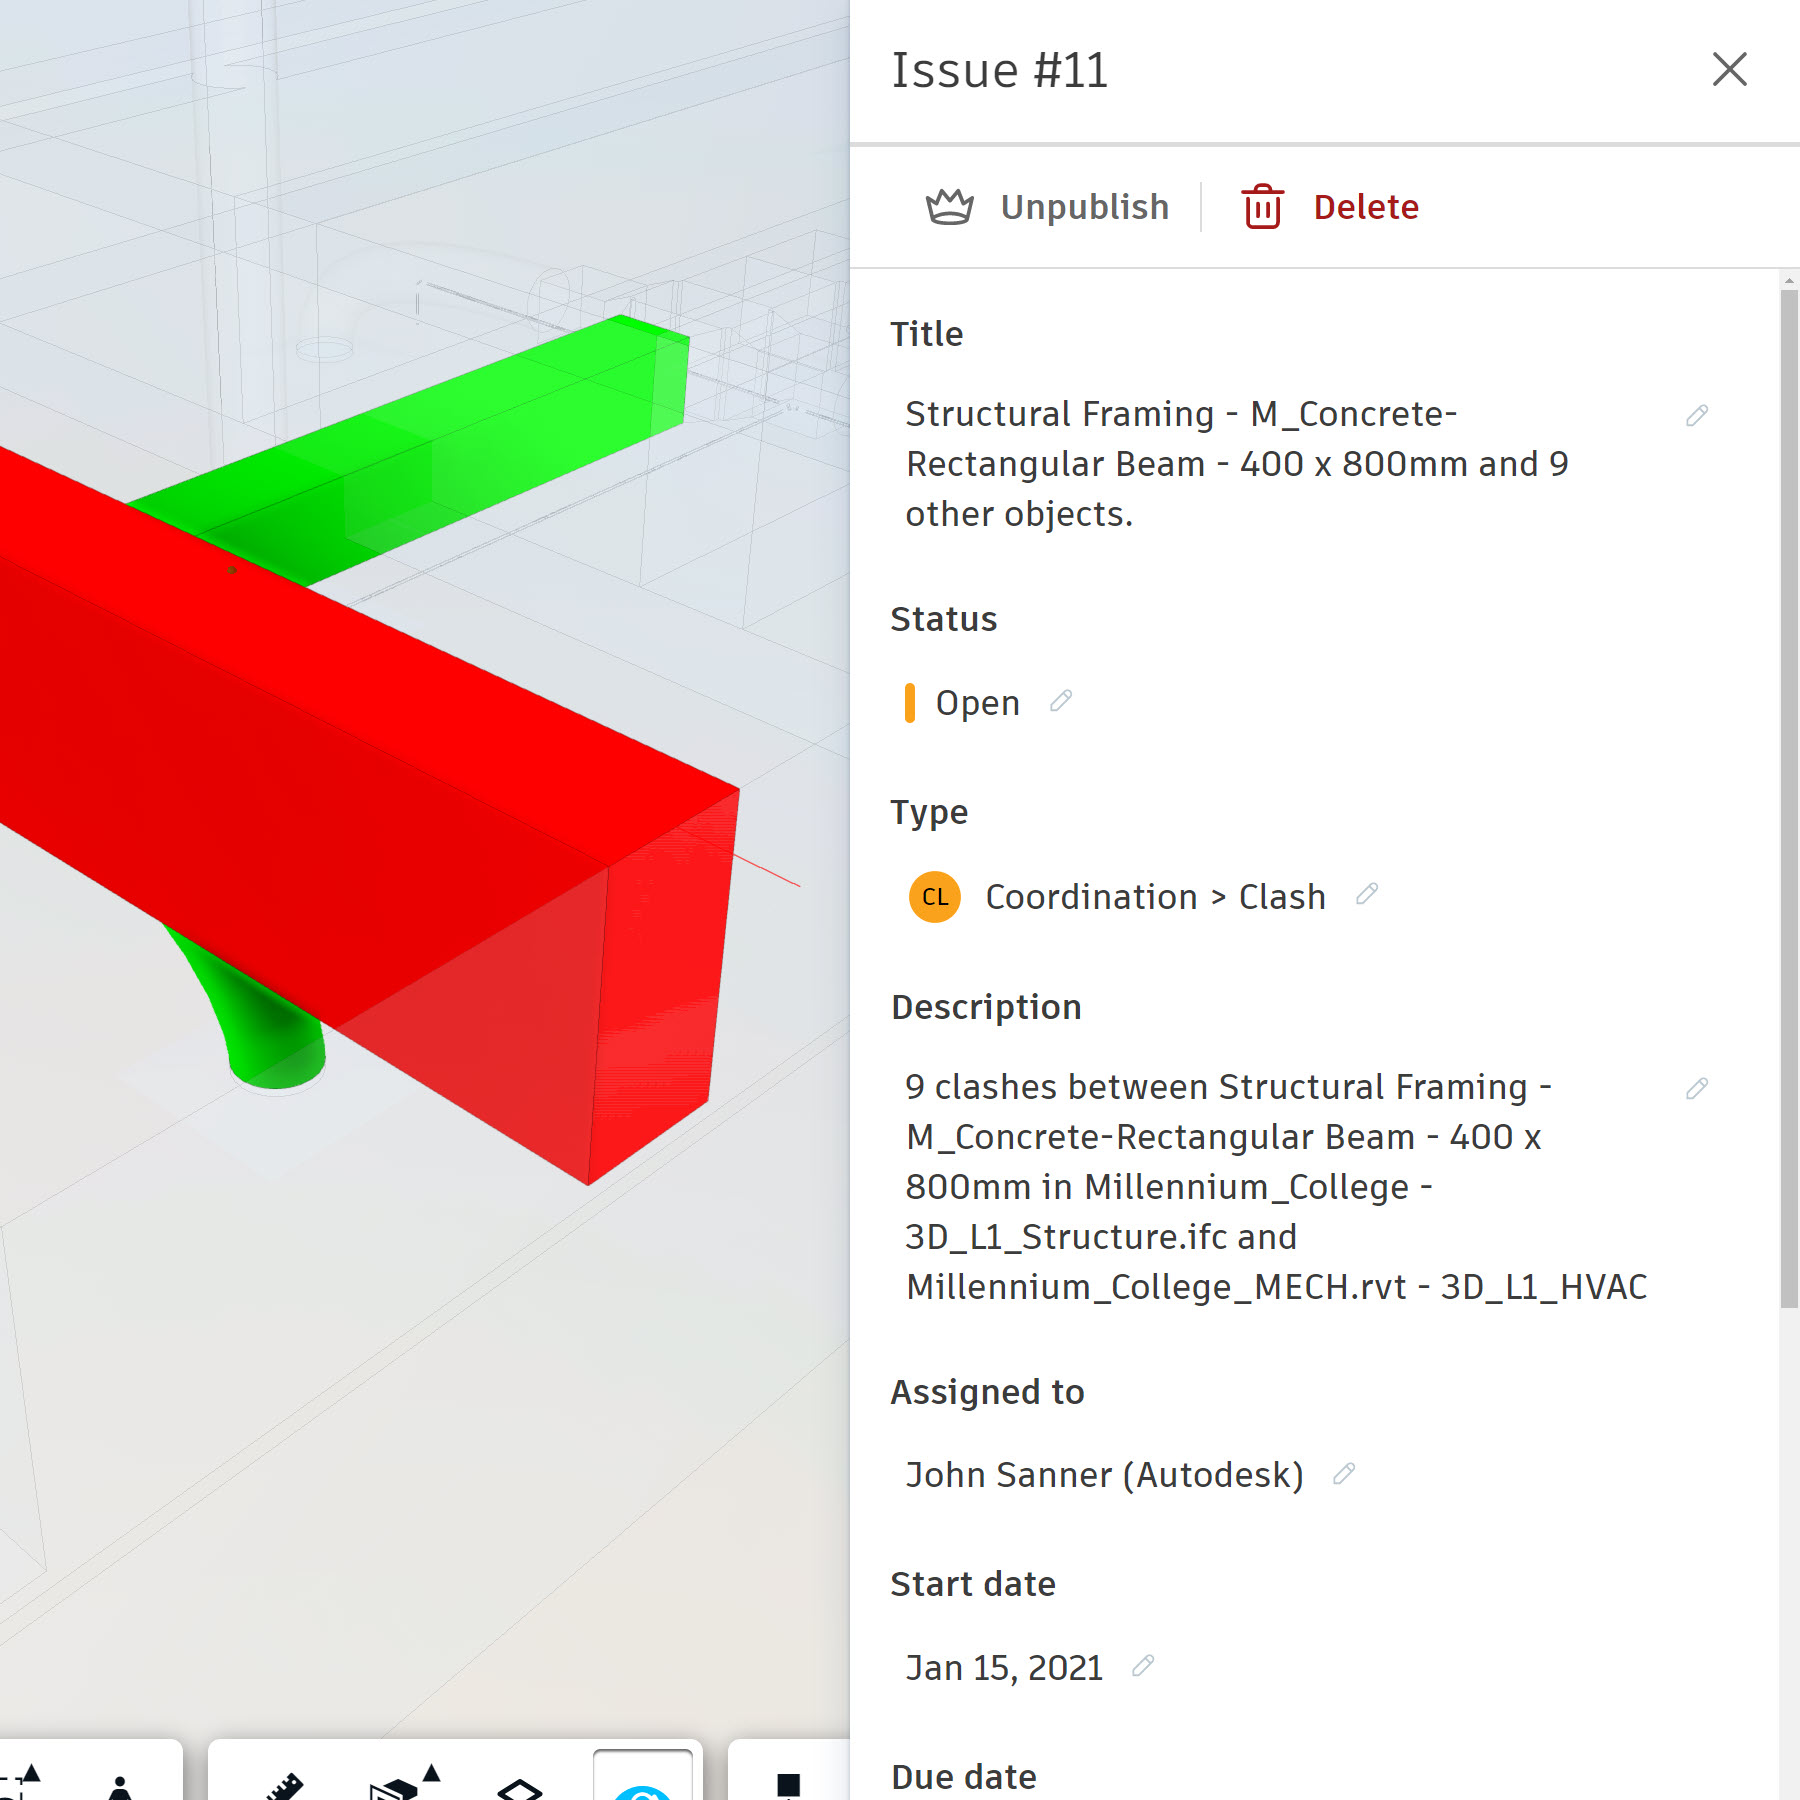The height and width of the screenshot is (1800, 1800).
Task: Open the Jan 15, 2021 start date picker
Action: (x=1004, y=1667)
